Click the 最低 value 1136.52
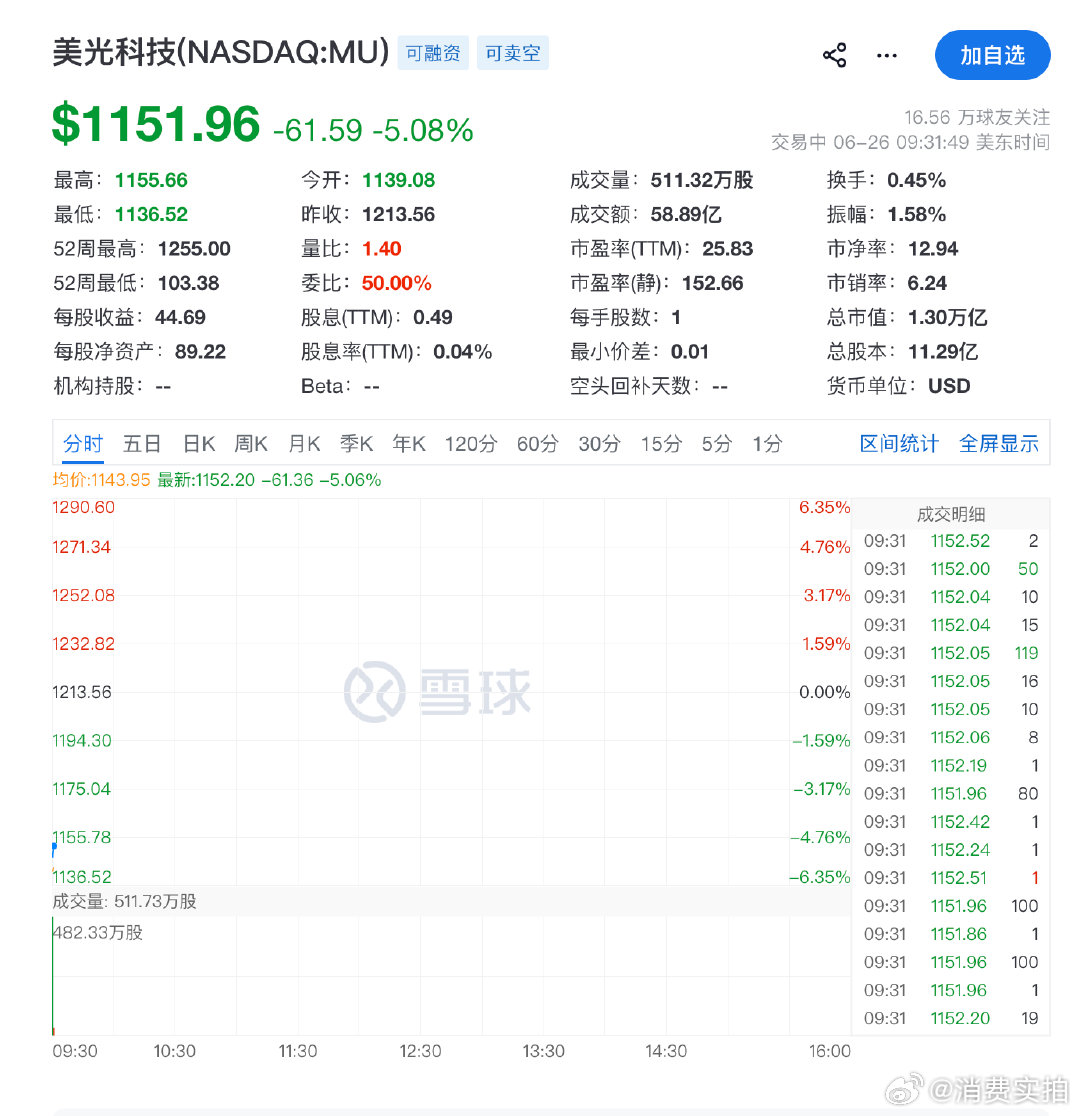Screen dimensions: 1080x1116 [151, 214]
